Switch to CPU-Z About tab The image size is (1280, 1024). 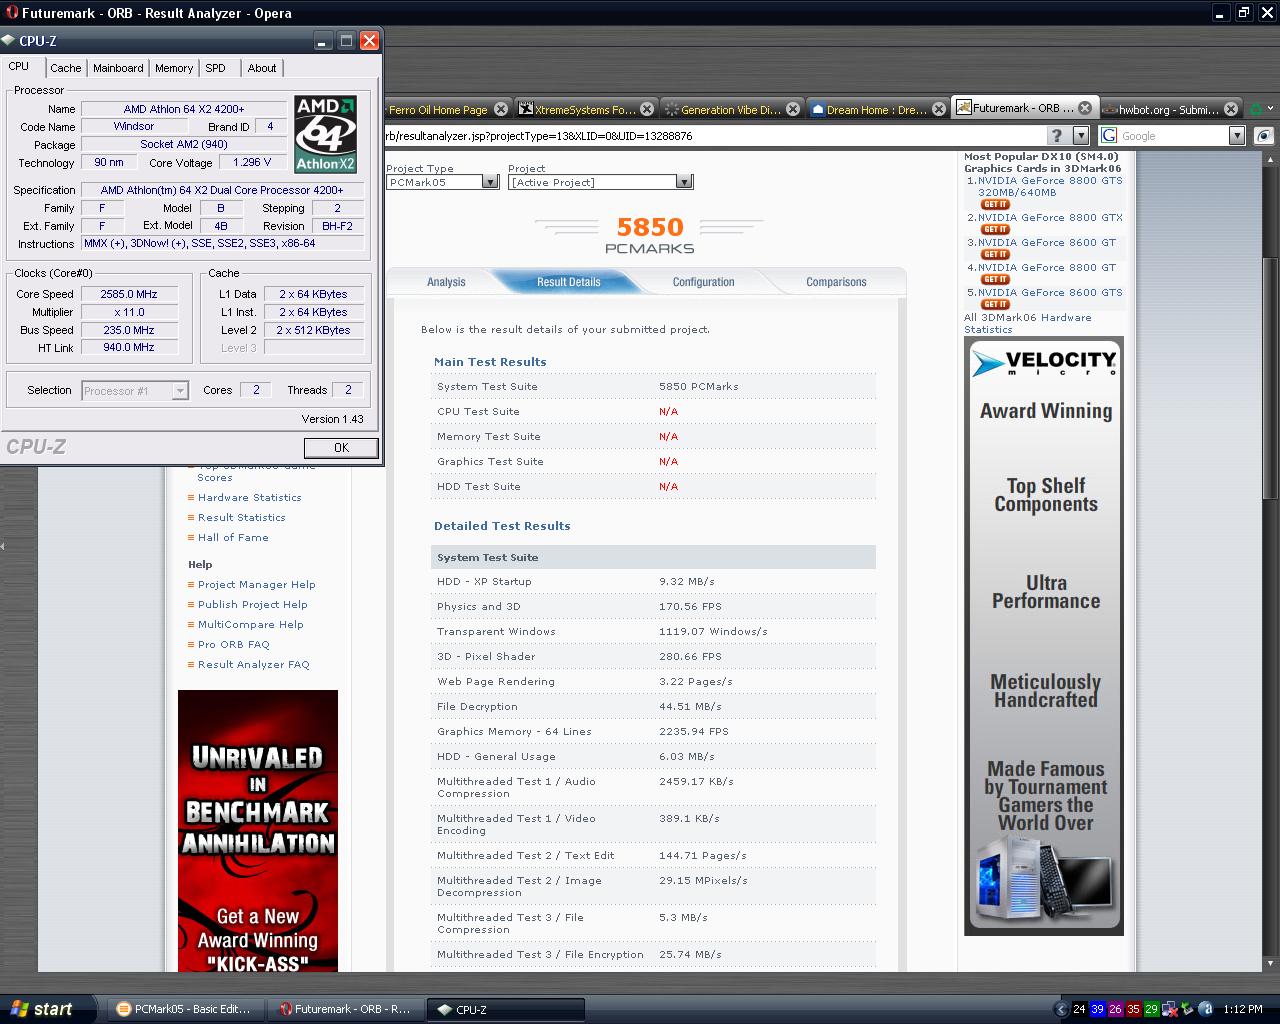click(262, 68)
